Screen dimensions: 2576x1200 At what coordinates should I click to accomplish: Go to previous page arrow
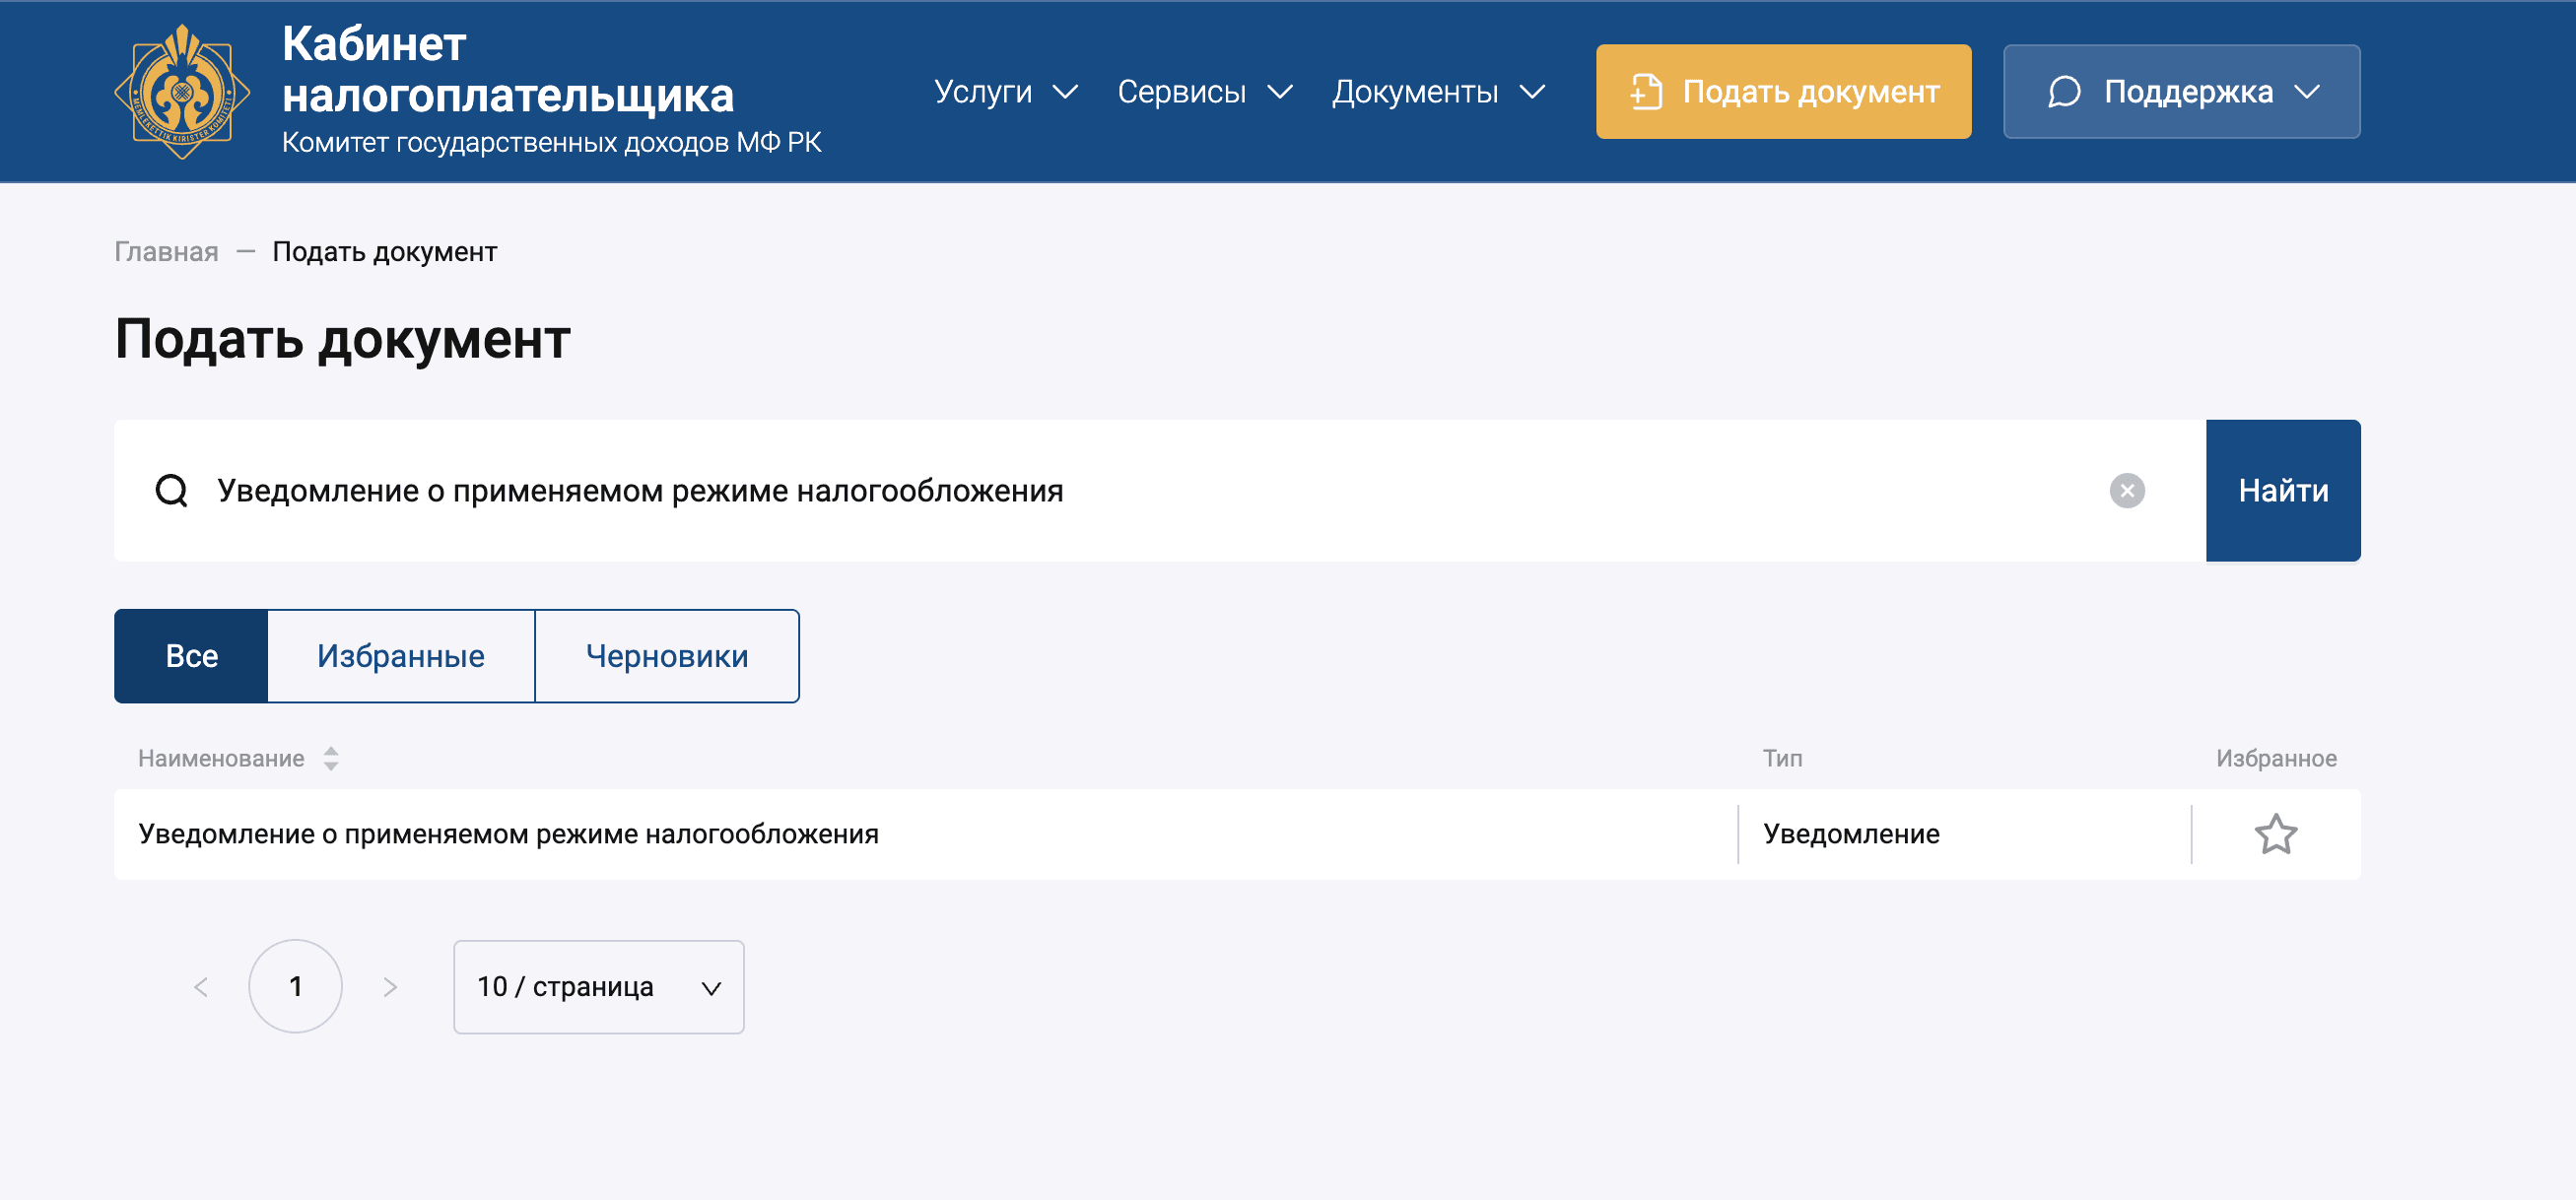tap(201, 988)
